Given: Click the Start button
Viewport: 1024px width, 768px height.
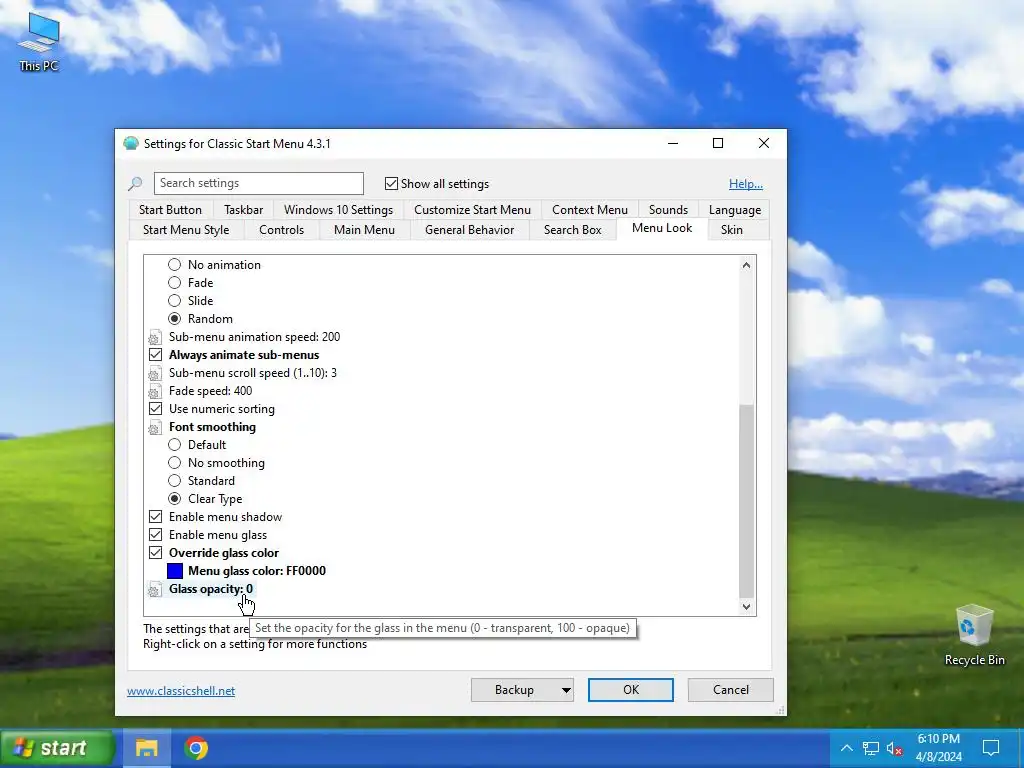Looking at the screenshot, I should click(57, 748).
